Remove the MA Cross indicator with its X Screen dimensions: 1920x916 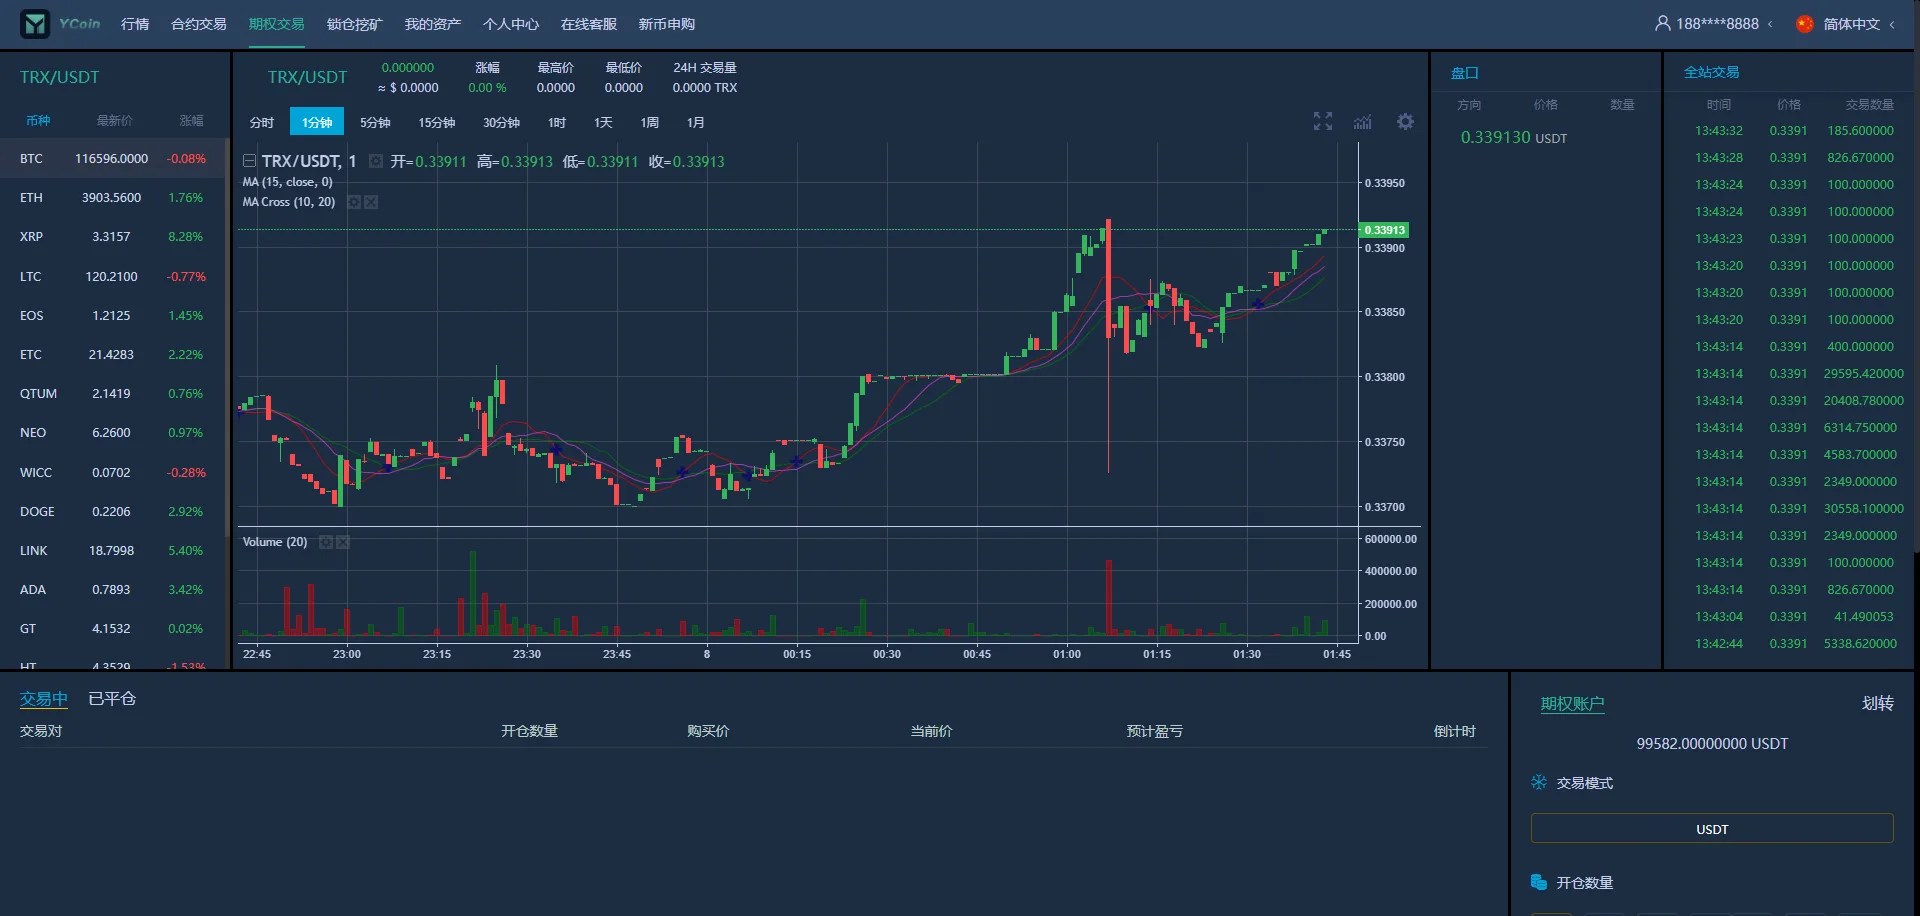[x=371, y=202]
